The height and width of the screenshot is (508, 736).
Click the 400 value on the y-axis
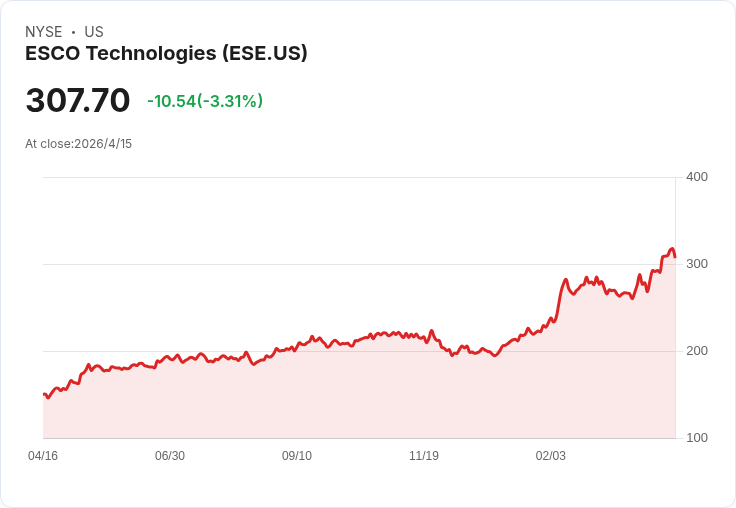(x=697, y=177)
